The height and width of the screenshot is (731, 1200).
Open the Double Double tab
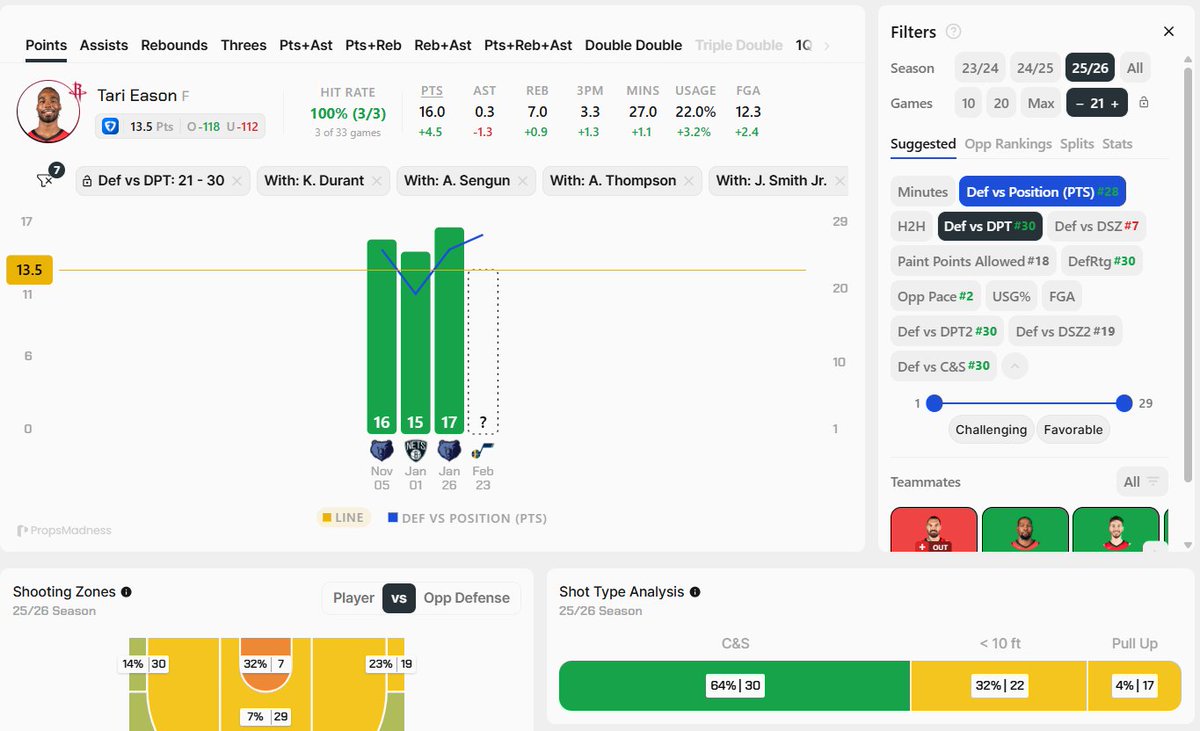click(x=633, y=45)
